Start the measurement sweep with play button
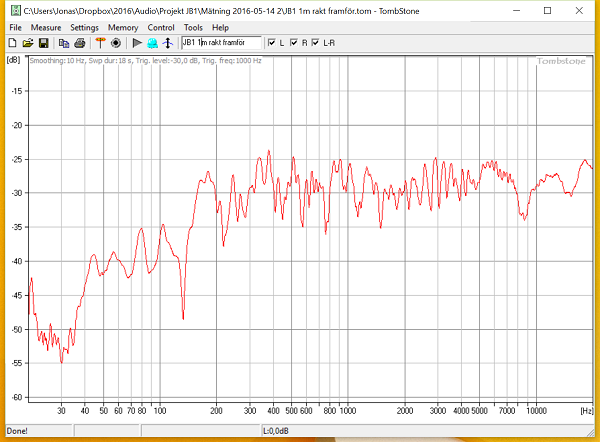 point(137,43)
